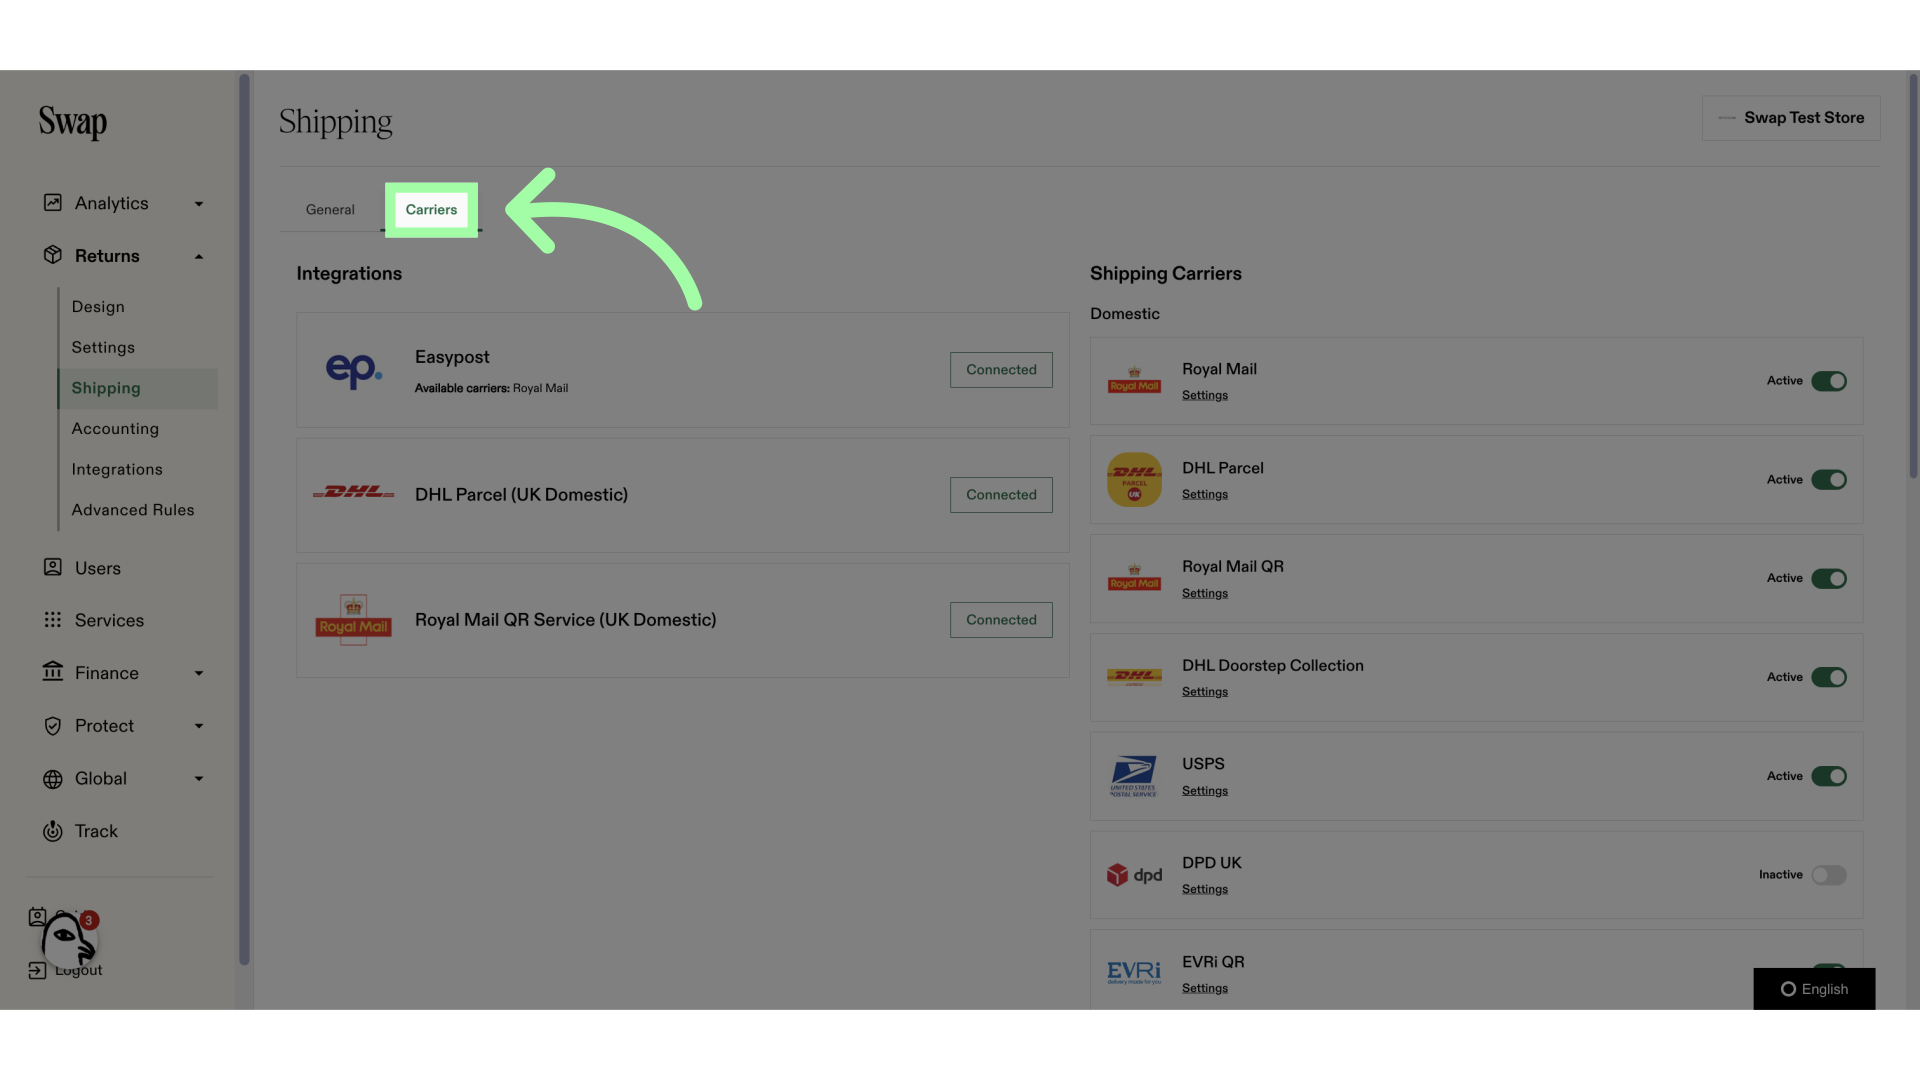This screenshot has width=1920, height=1080.
Task: Switch to General shipping tab
Action: [x=330, y=210]
